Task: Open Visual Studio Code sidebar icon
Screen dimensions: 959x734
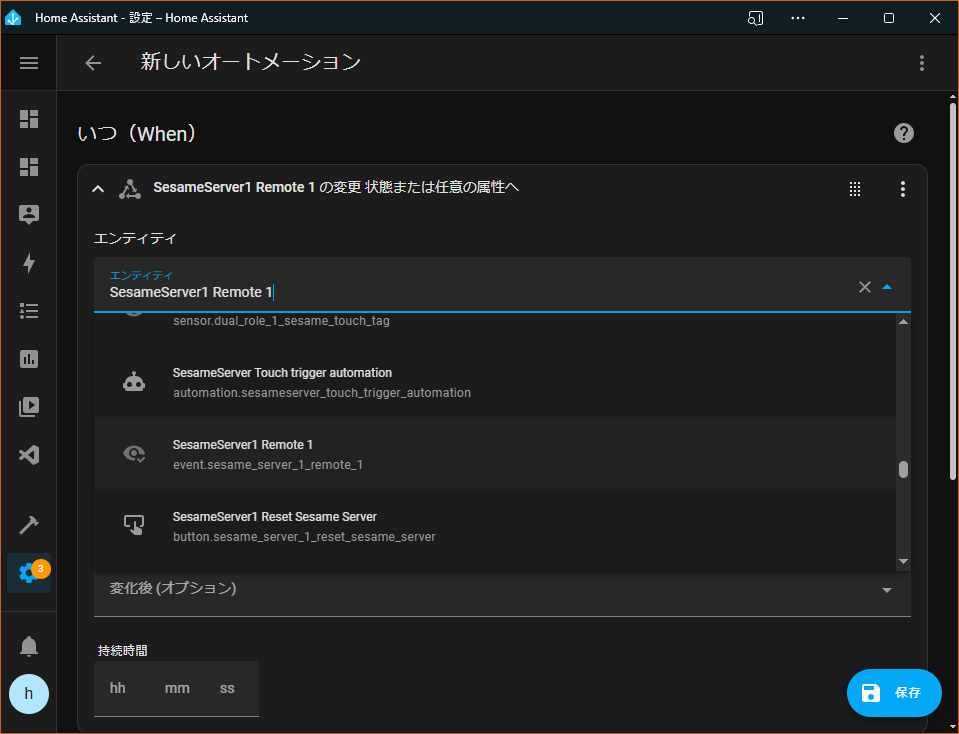Action: click(x=29, y=455)
